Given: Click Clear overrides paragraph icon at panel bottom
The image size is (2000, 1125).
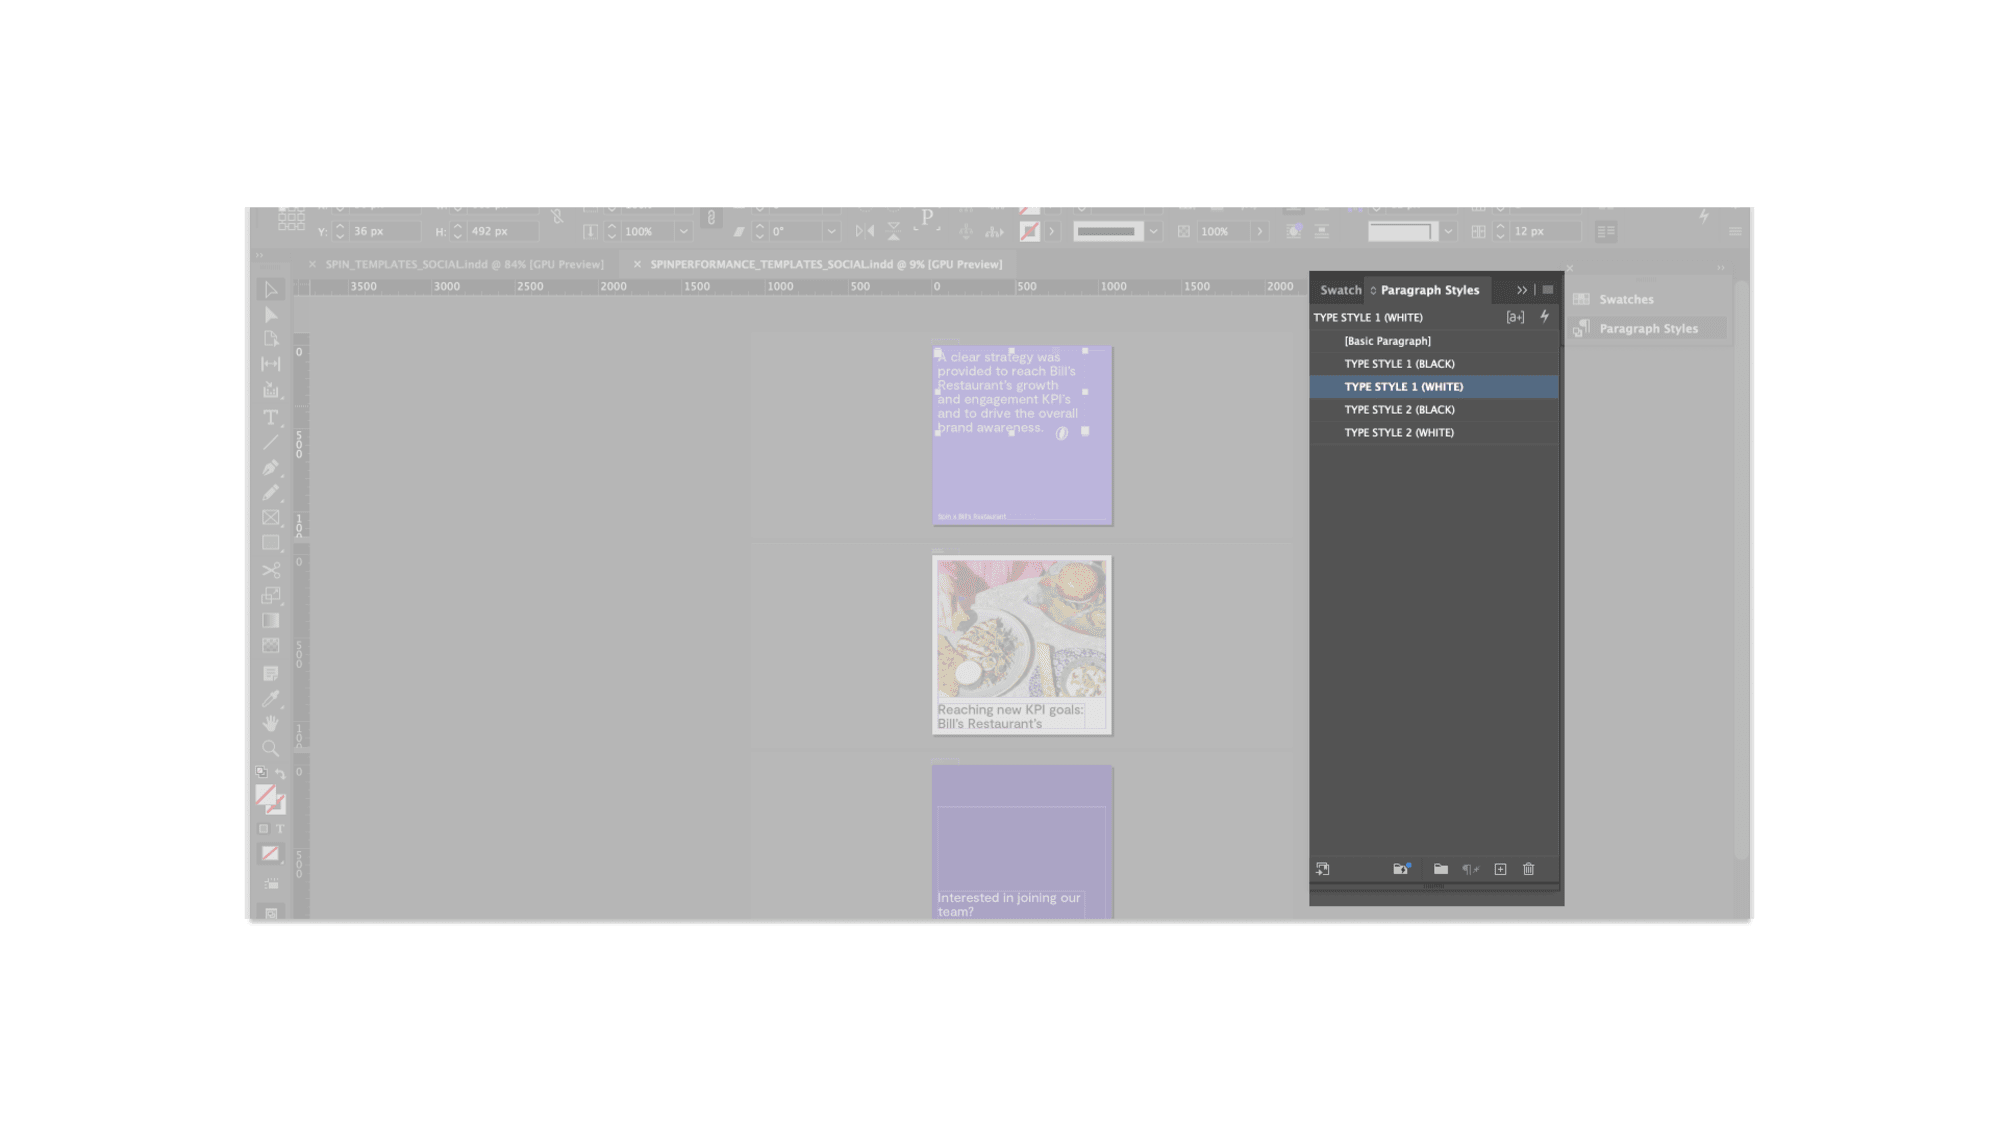Looking at the screenshot, I should point(1470,869).
